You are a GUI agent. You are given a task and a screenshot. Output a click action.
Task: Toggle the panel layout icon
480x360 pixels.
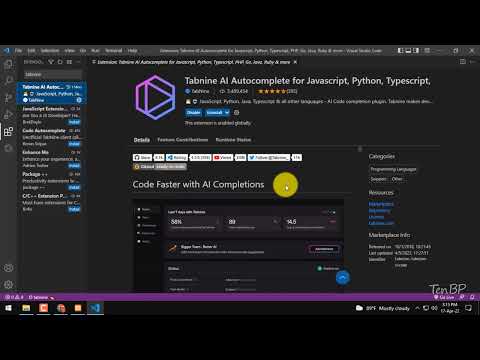(x=408, y=51)
